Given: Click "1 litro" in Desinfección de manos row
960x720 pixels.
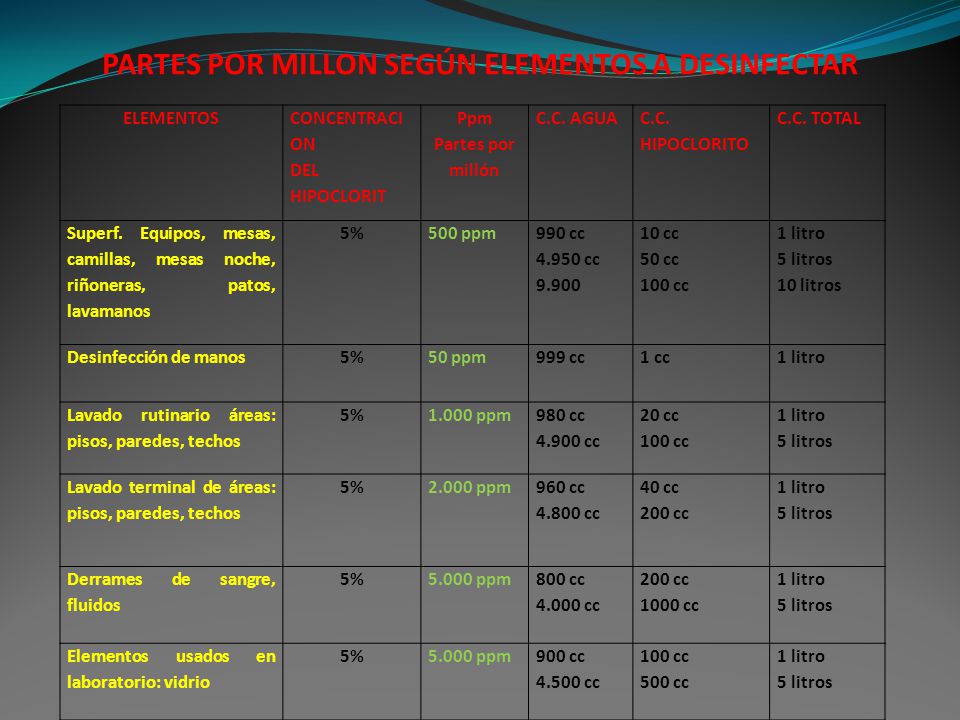Looking at the screenshot, I should click(x=801, y=358).
